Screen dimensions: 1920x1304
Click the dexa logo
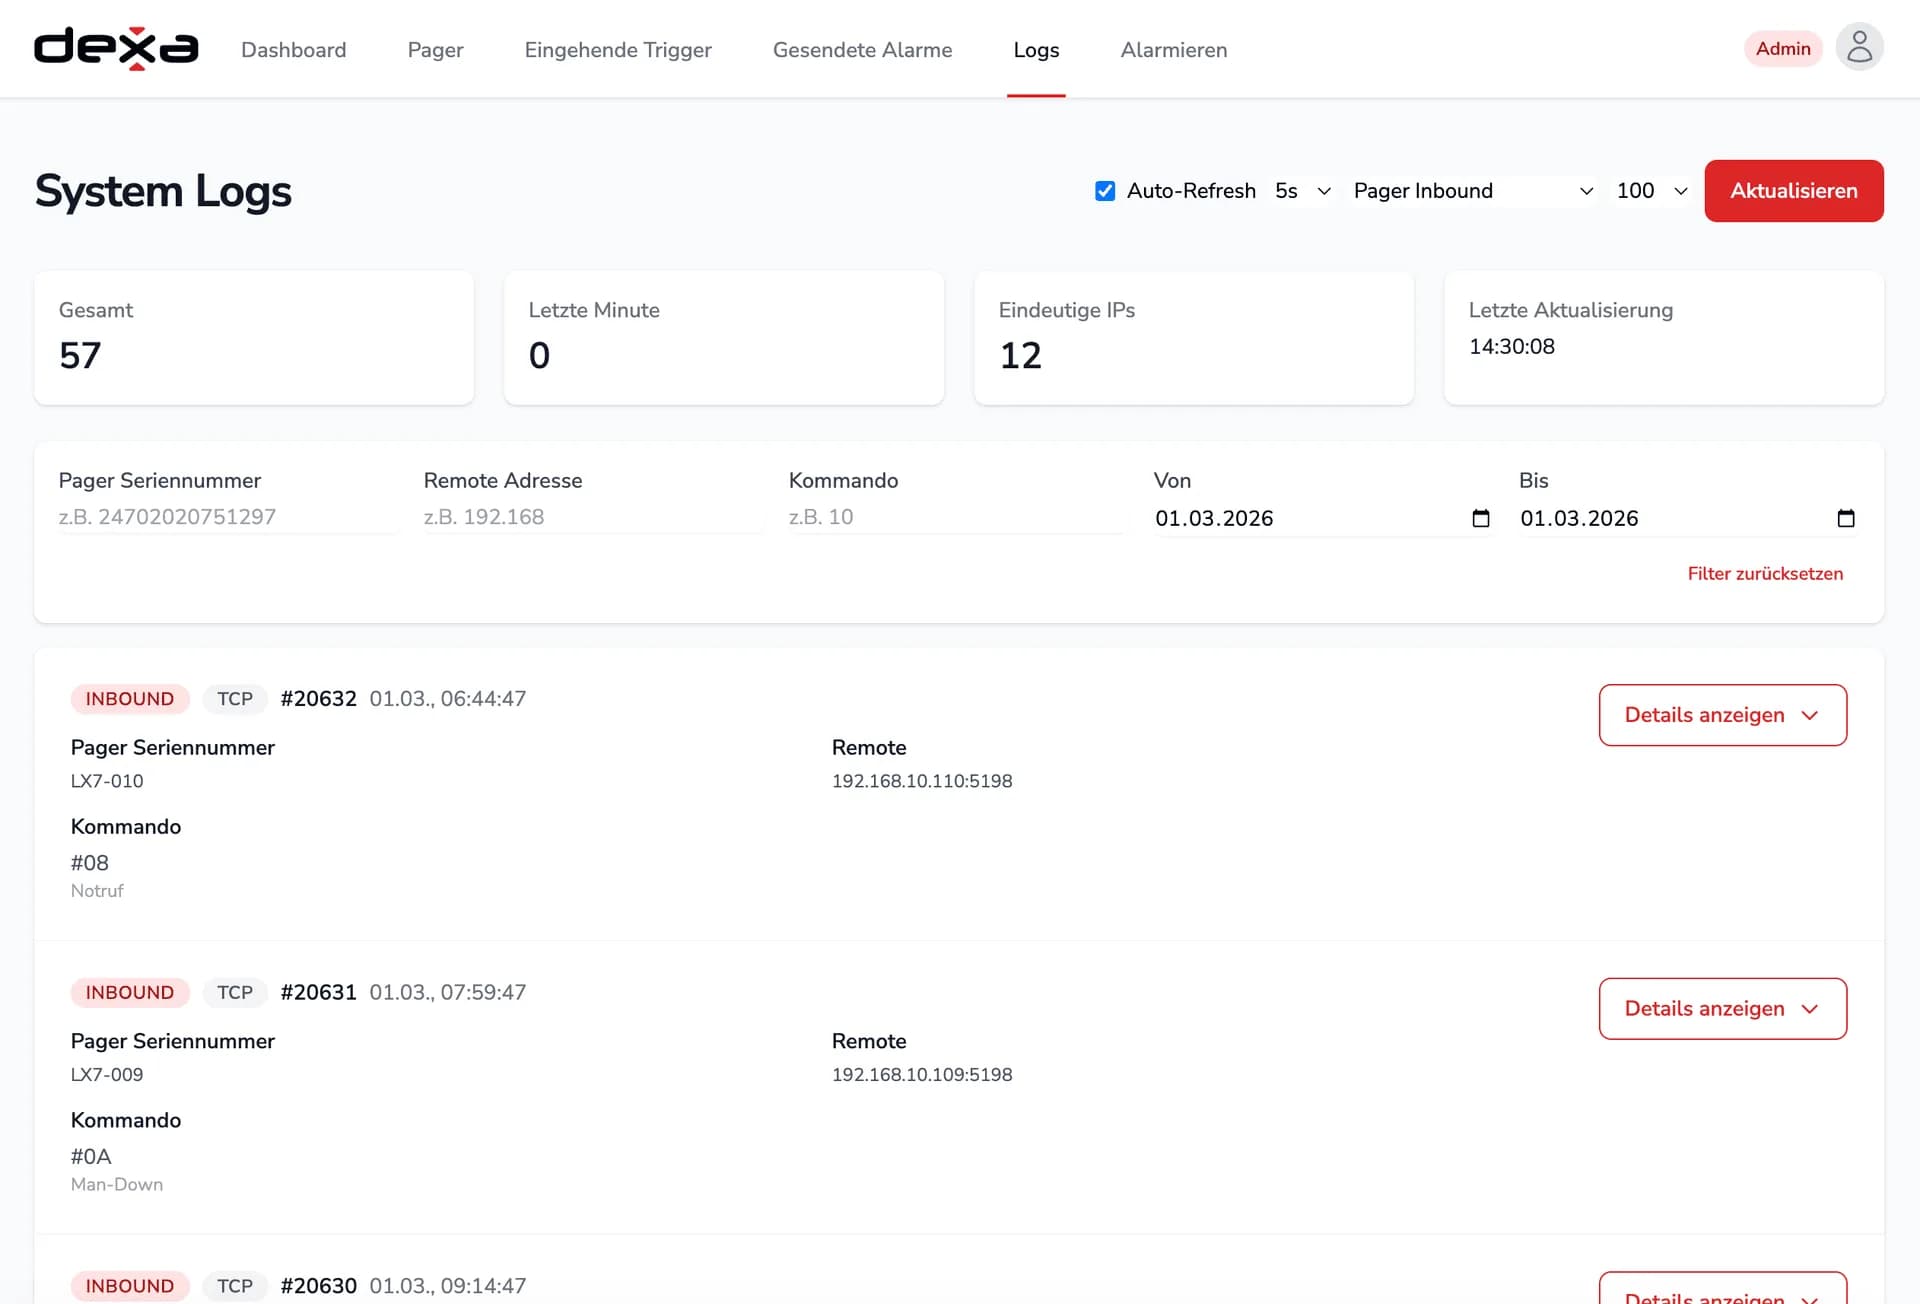point(116,49)
